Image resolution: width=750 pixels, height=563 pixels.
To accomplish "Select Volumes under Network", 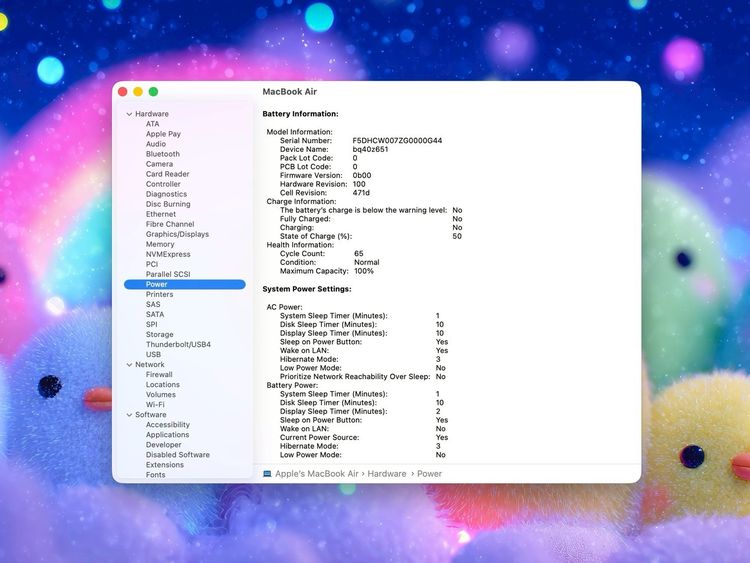I will [x=161, y=395].
